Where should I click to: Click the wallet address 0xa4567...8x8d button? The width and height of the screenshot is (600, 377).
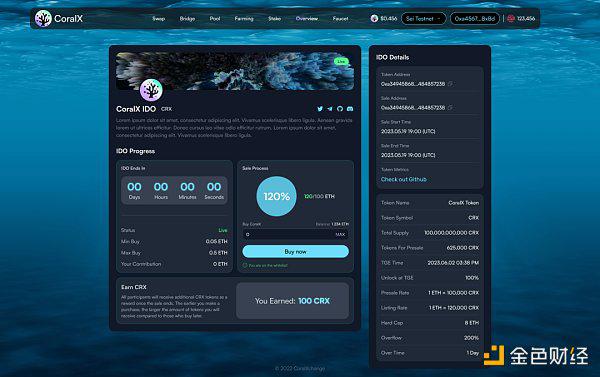[474, 18]
